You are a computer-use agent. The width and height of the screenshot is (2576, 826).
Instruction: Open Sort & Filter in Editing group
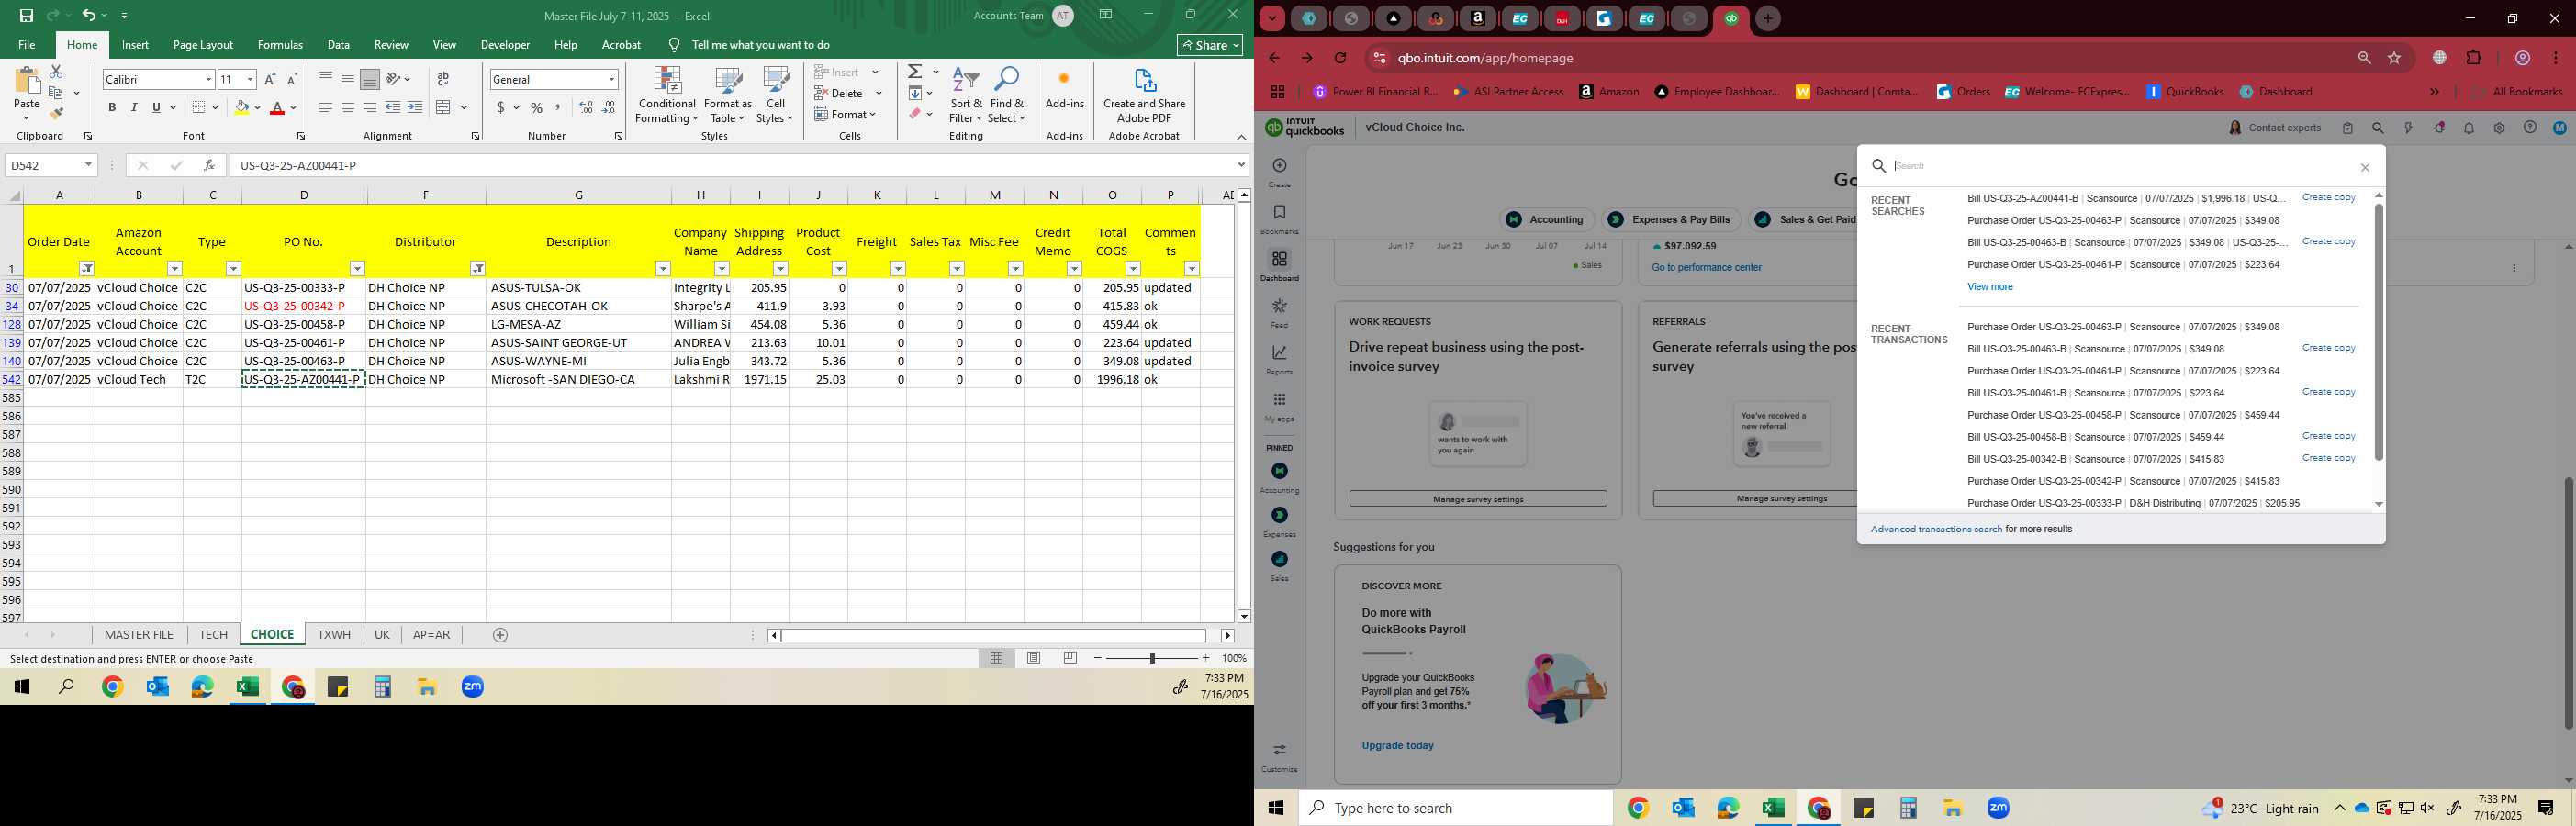[x=966, y=95]
